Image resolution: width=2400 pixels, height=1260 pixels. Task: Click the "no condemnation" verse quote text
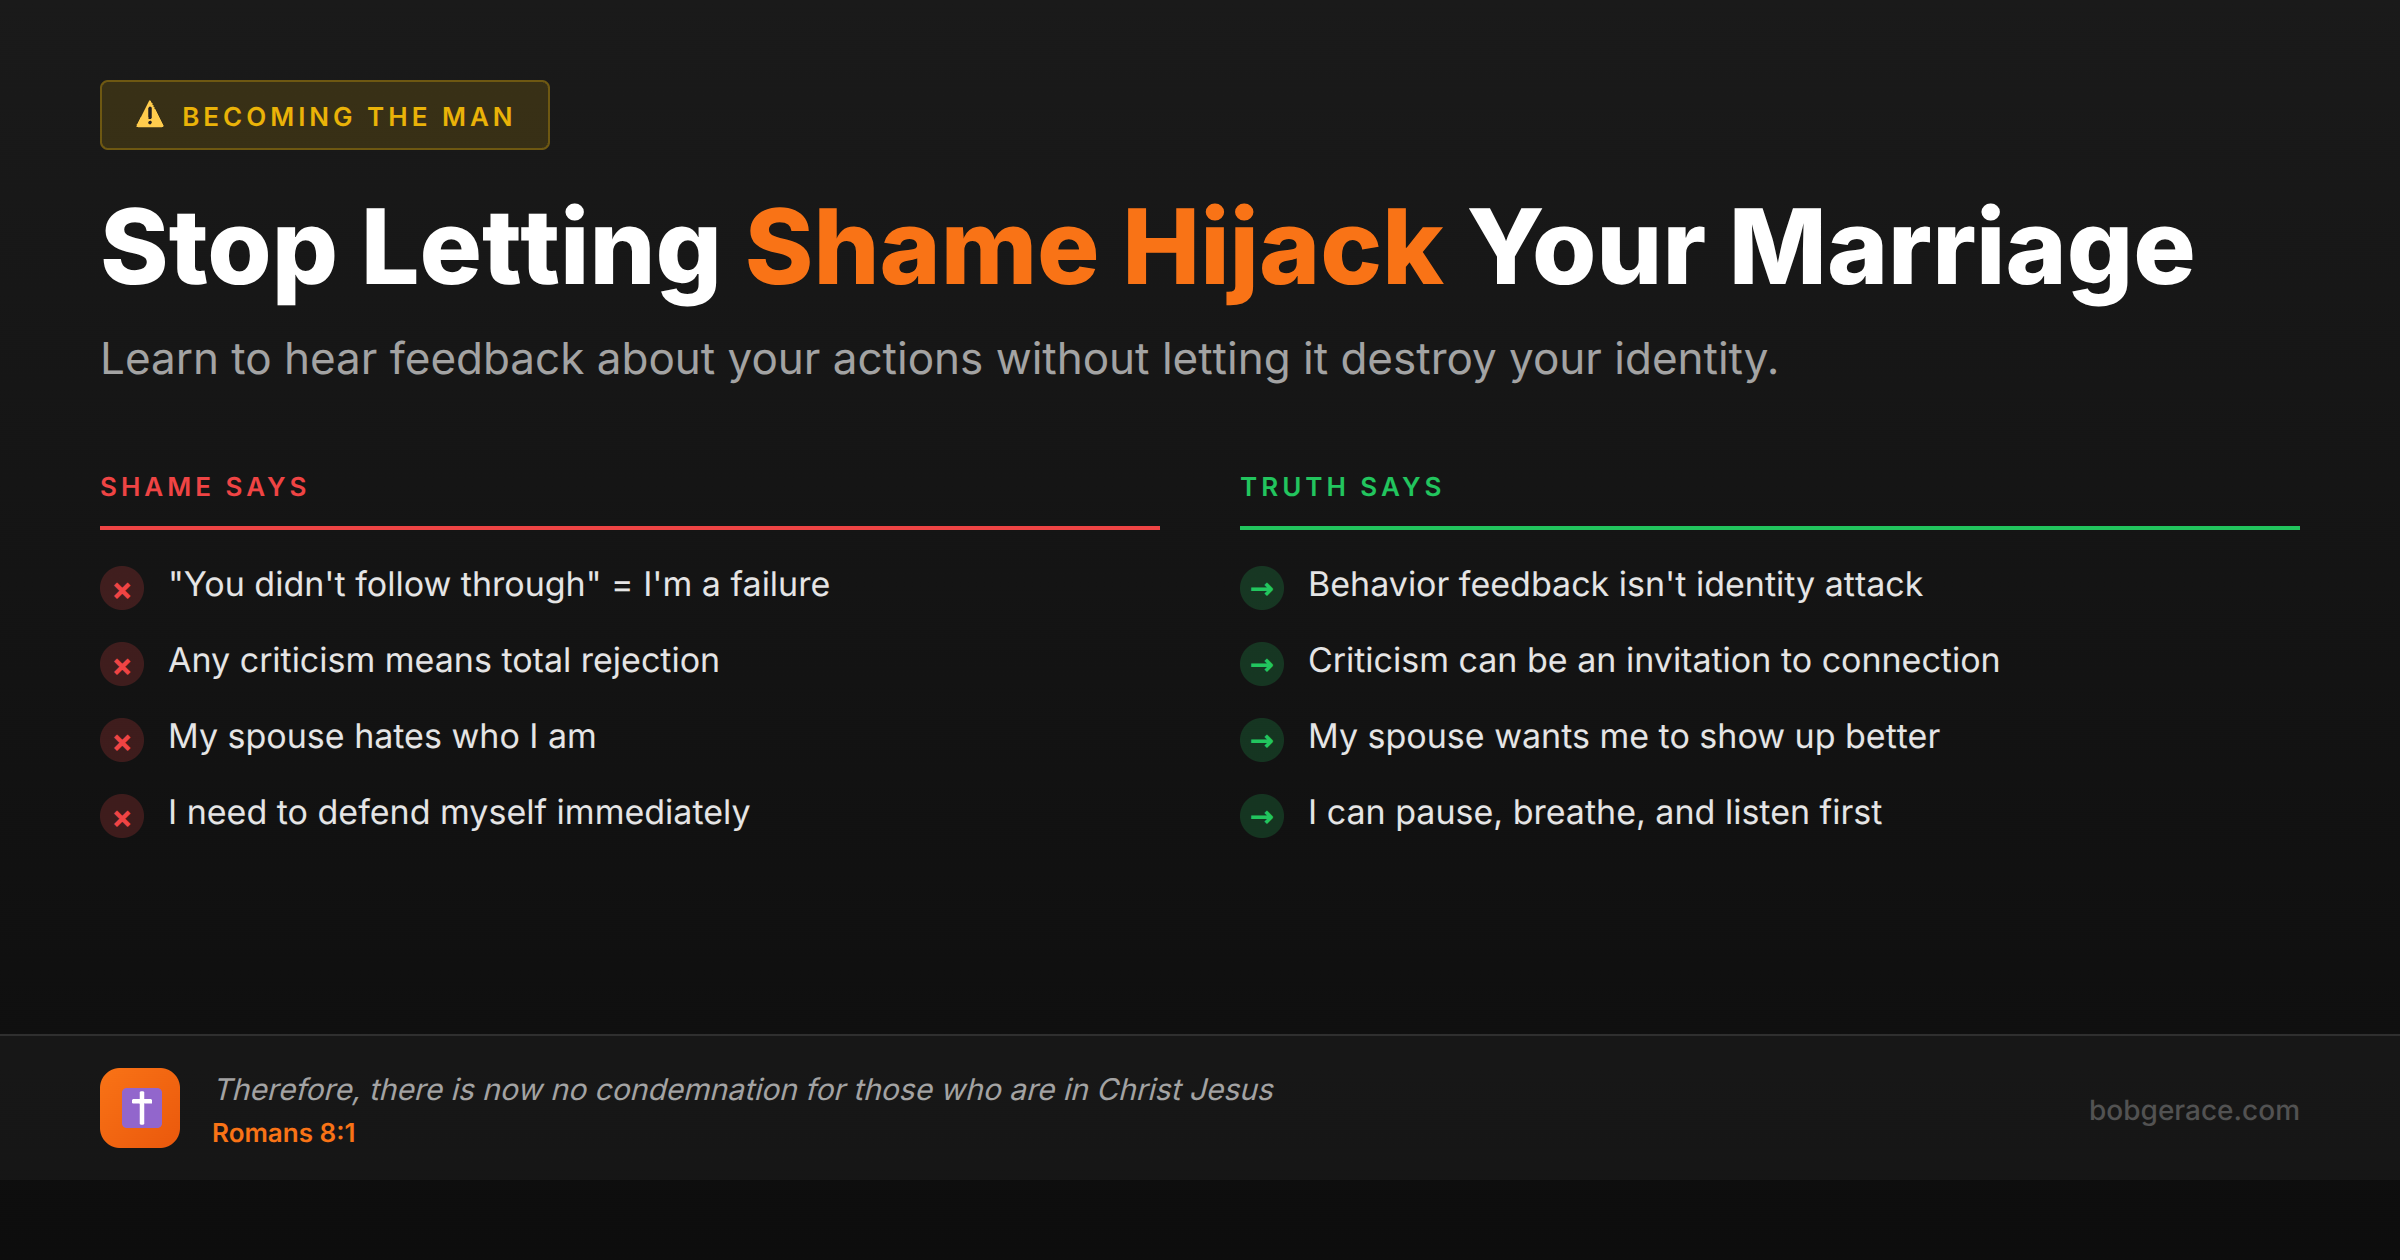(744, 1089)
